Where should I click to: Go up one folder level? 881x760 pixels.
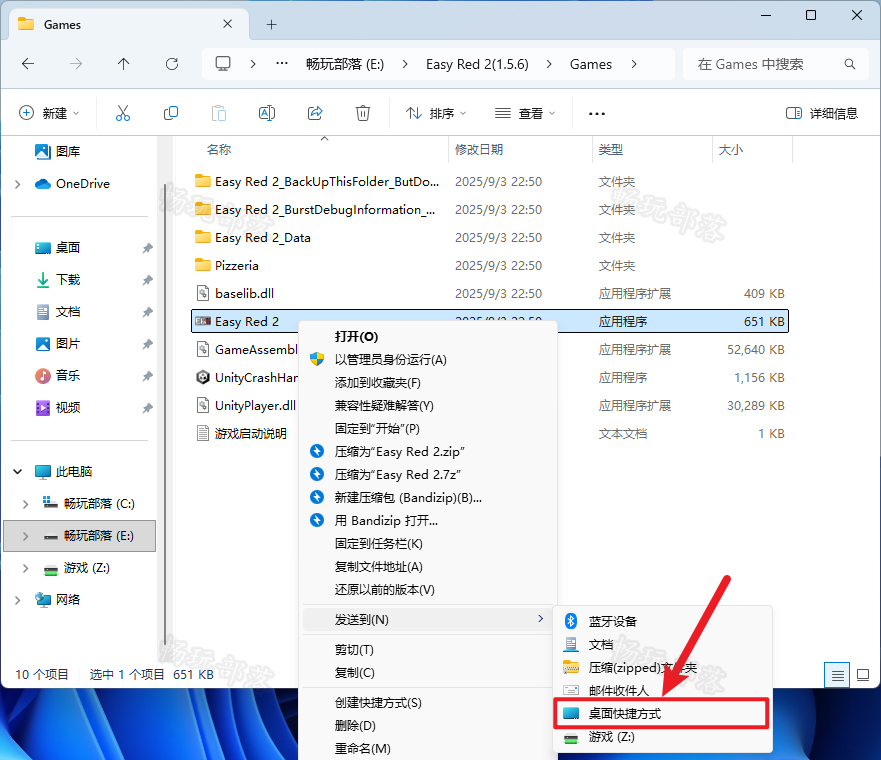point(124,64)
